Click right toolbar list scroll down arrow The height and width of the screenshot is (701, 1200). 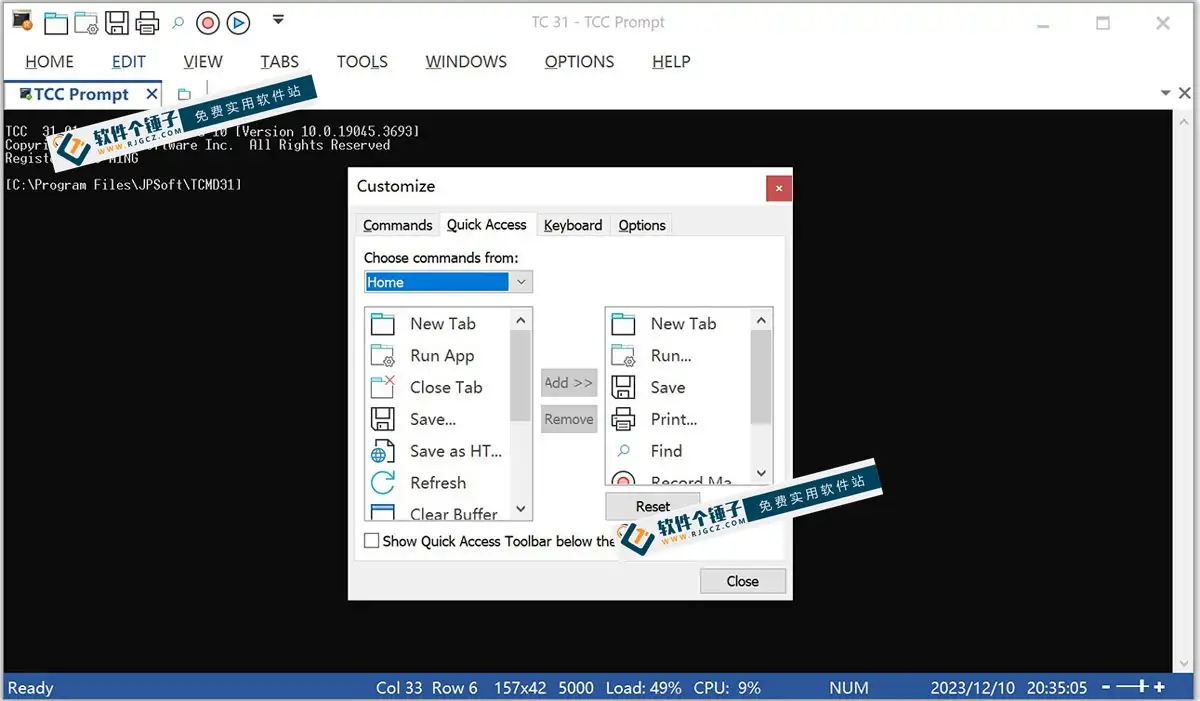pyautogui.click(x=761, y=473)
